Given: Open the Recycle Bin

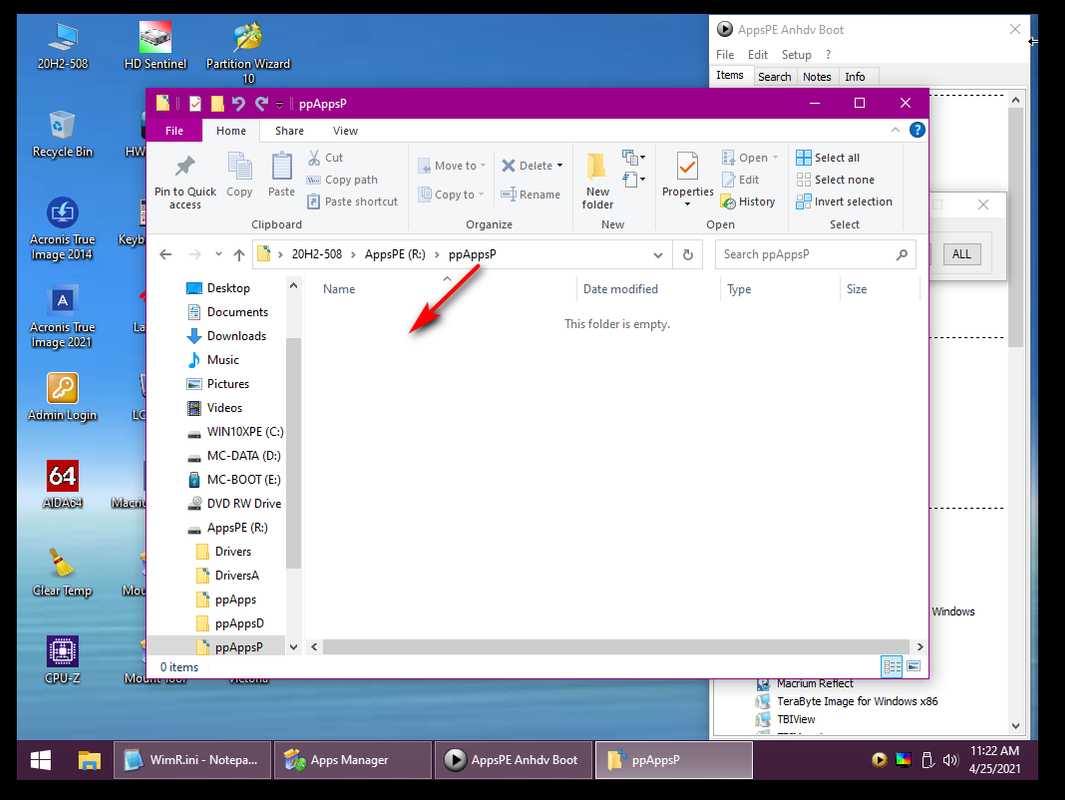Looking at the screenshot, I should (x=62, y=134).
